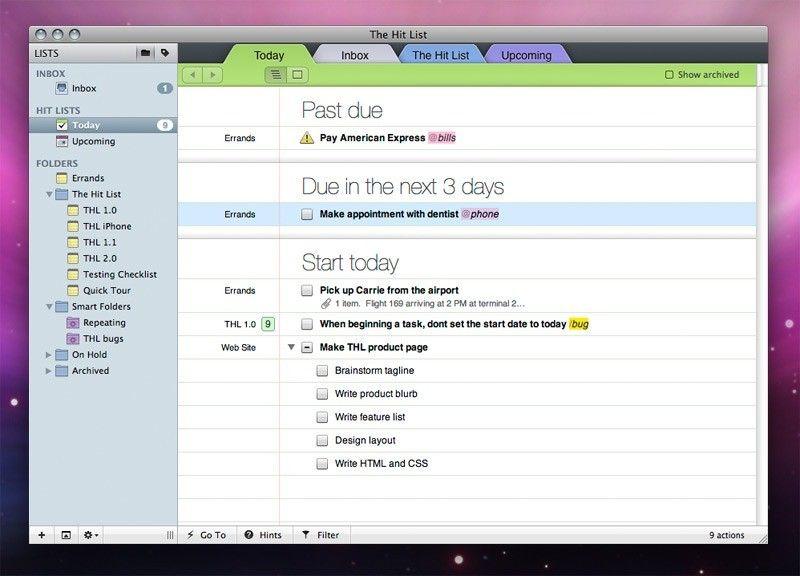800x576 pixels.
Task: Switch sidebar to folders view icon
Action: click(x=145, y=52)
